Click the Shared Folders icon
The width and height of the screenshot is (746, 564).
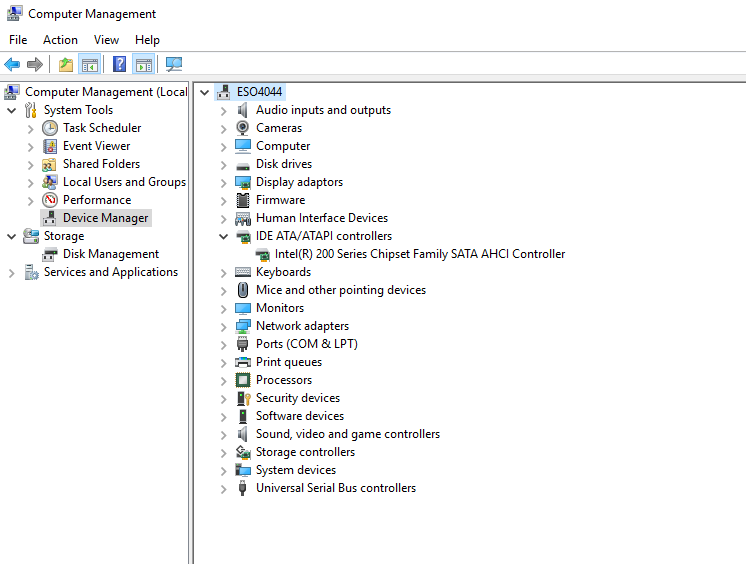(x=49, y=165)
